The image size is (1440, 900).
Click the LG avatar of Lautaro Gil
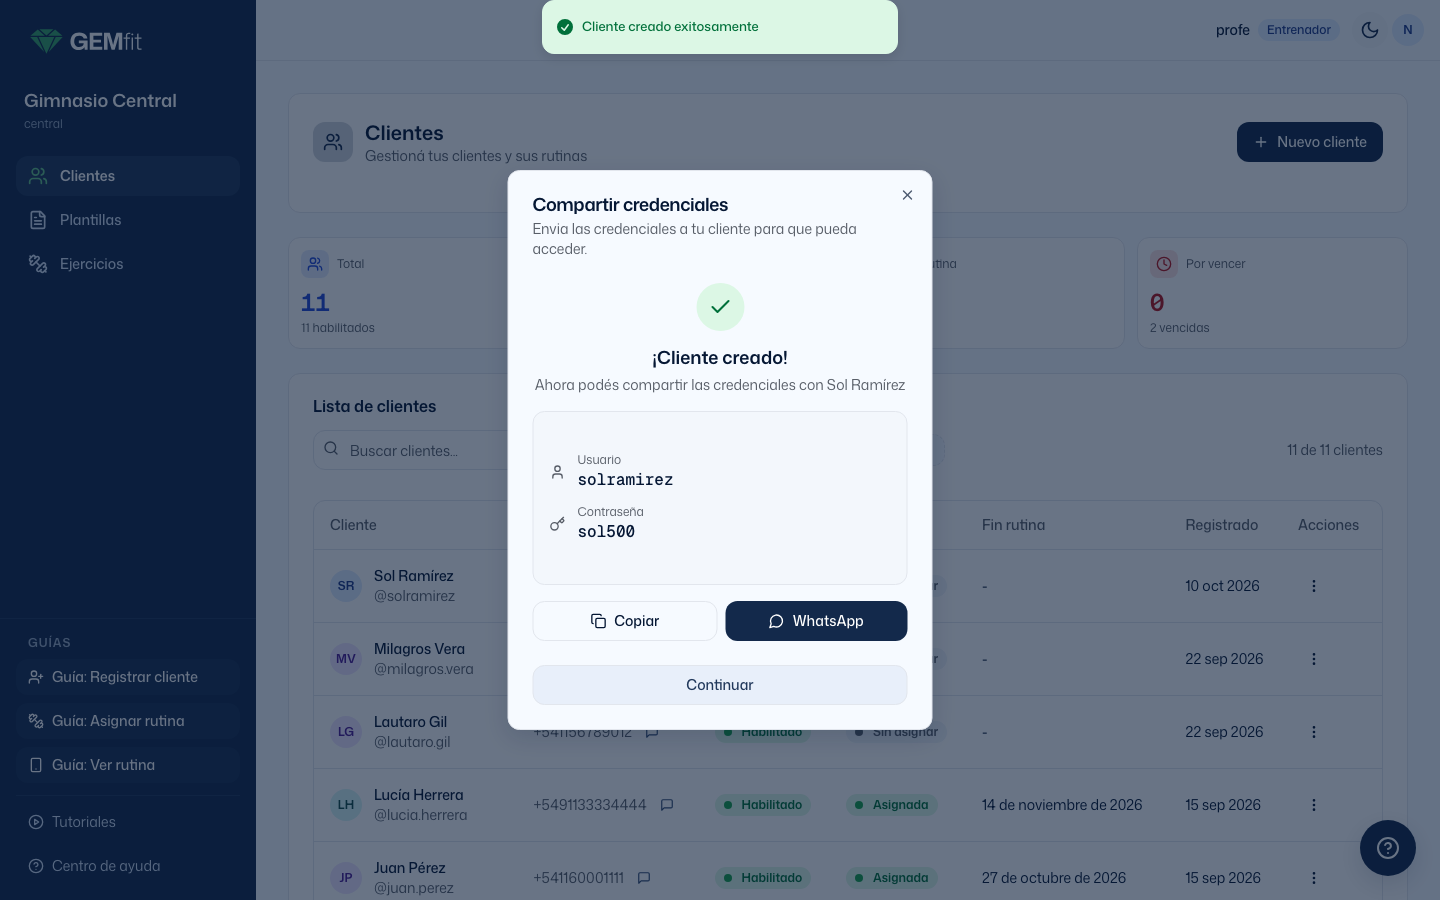[346, 732]
